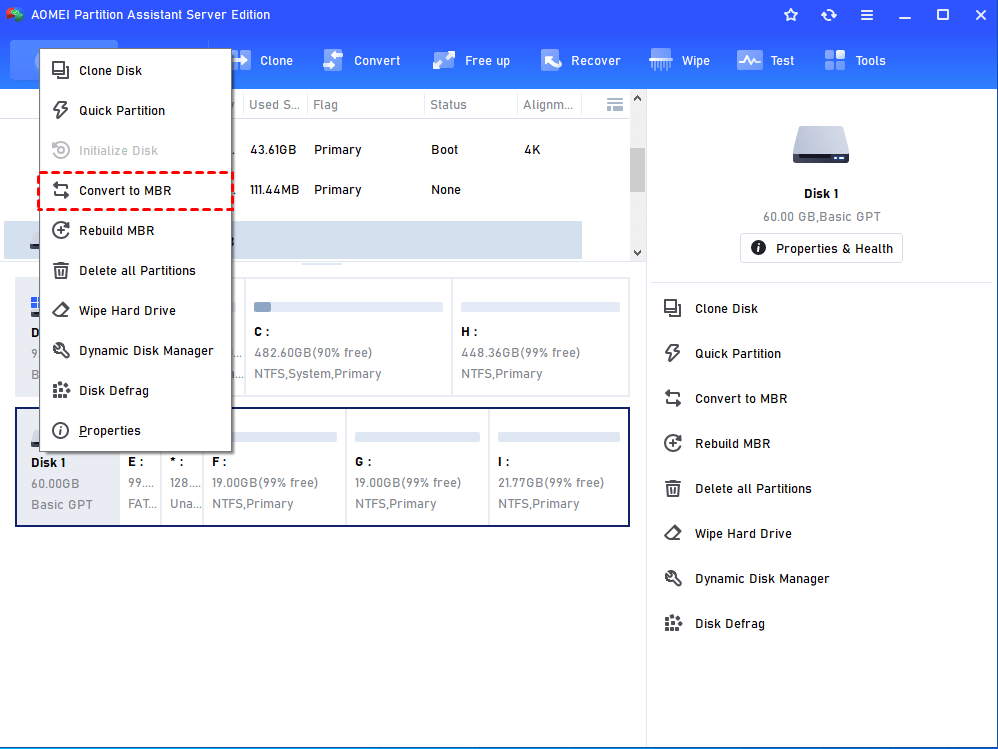Image resolution: width=998 pixels, height=749 pixels.
Task: Click the Status column header
Action: (x=471, y=104)
